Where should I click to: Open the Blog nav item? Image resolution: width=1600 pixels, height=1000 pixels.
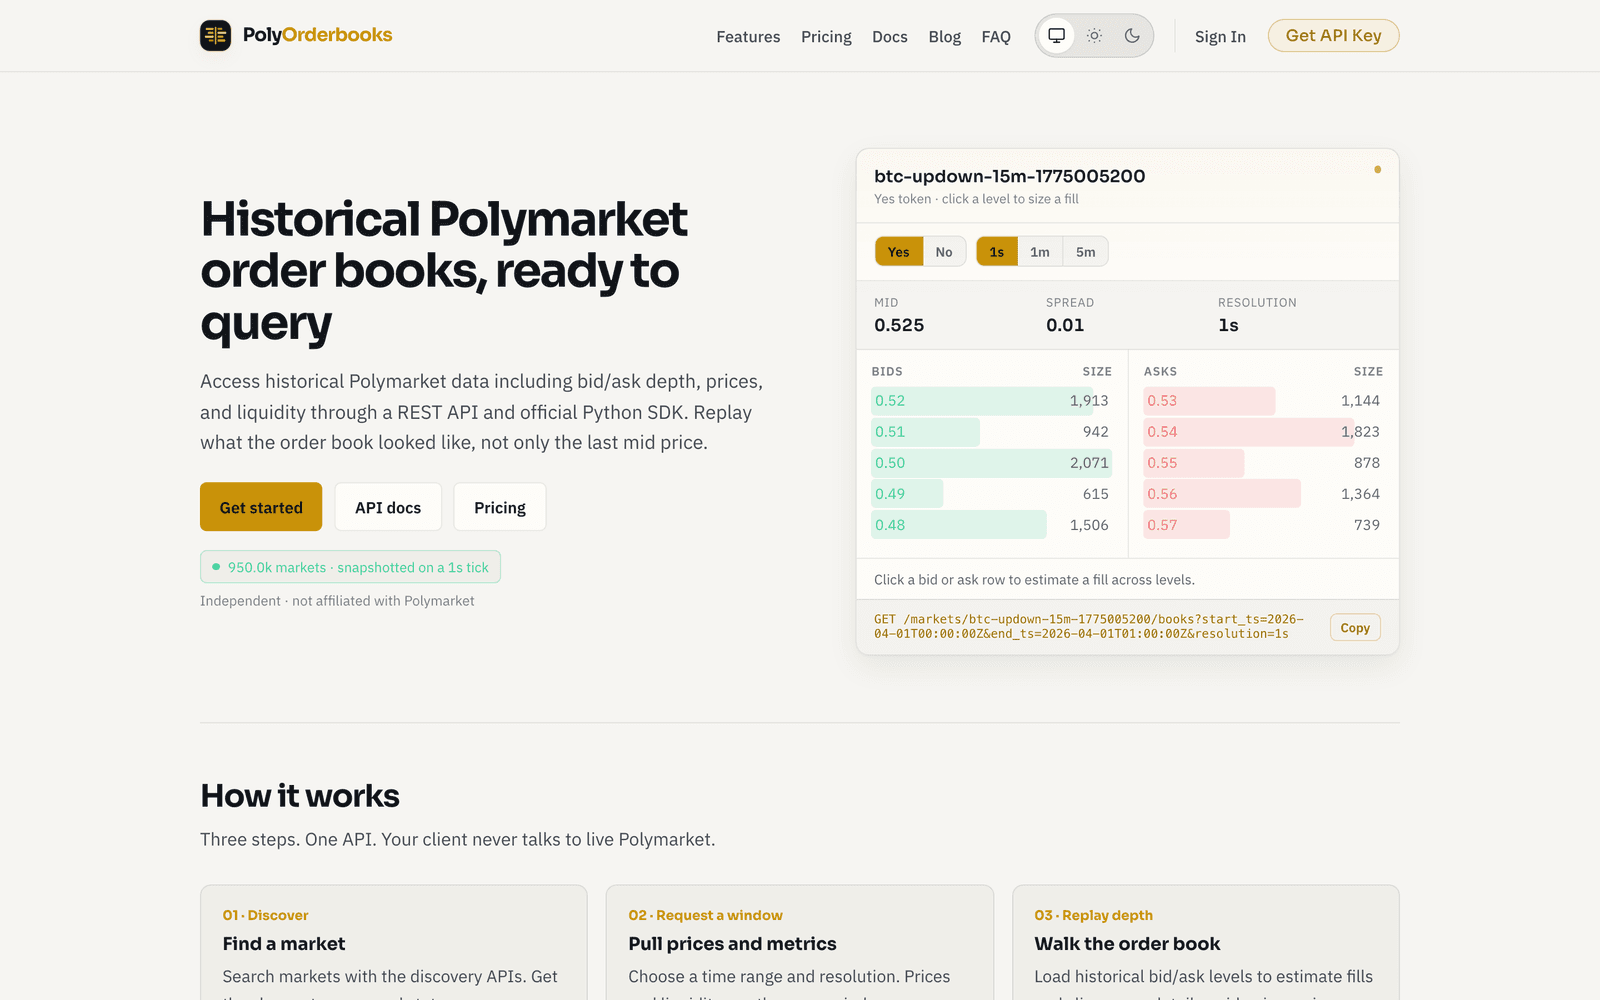(x=944, y=37)
